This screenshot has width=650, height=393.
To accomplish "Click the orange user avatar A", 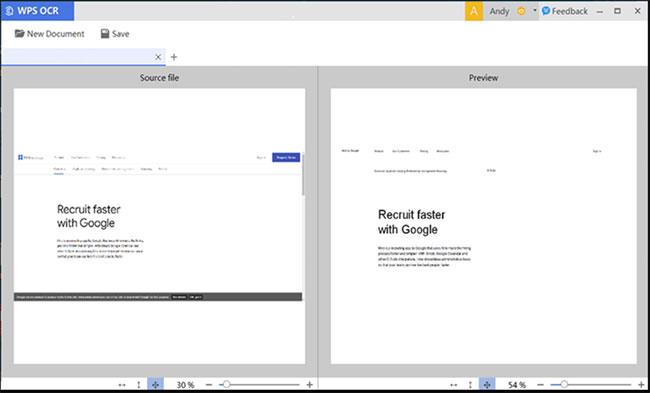I will point(474,11).
